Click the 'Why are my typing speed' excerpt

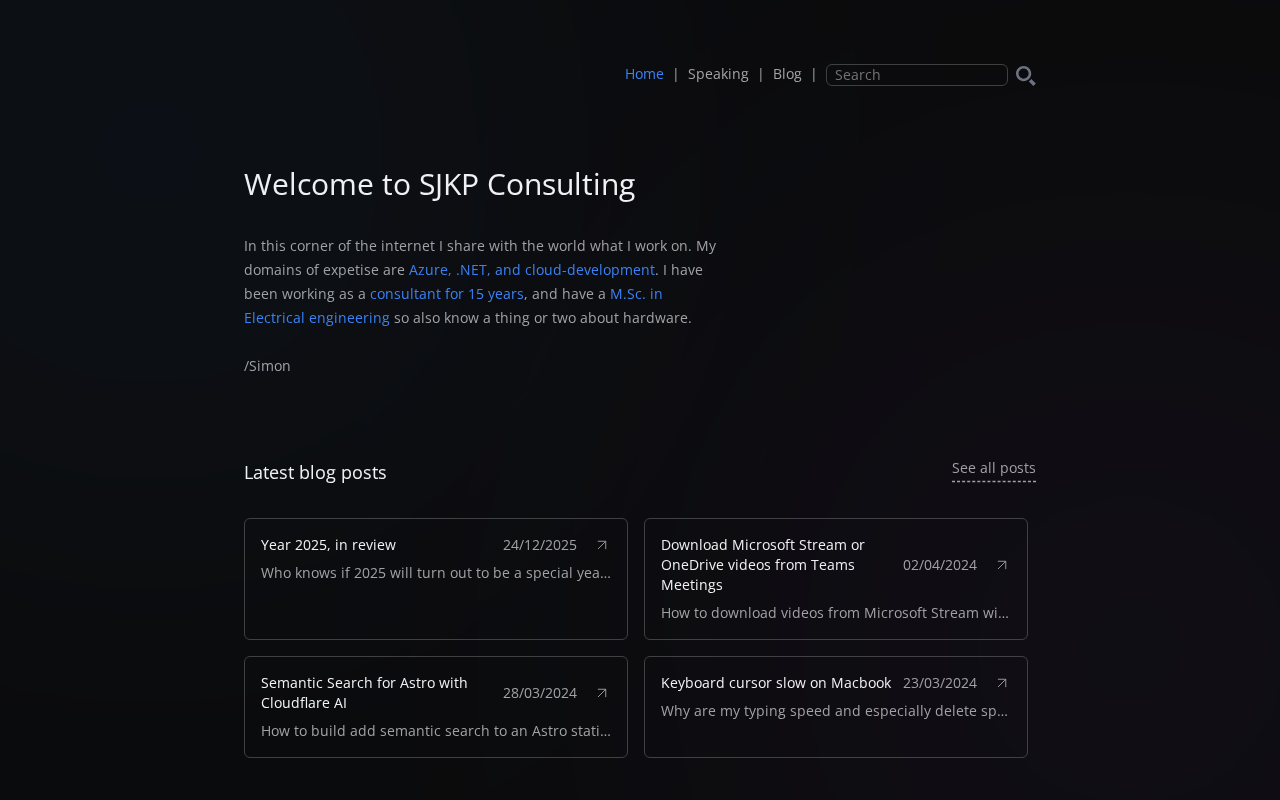[x=835, y=711]
